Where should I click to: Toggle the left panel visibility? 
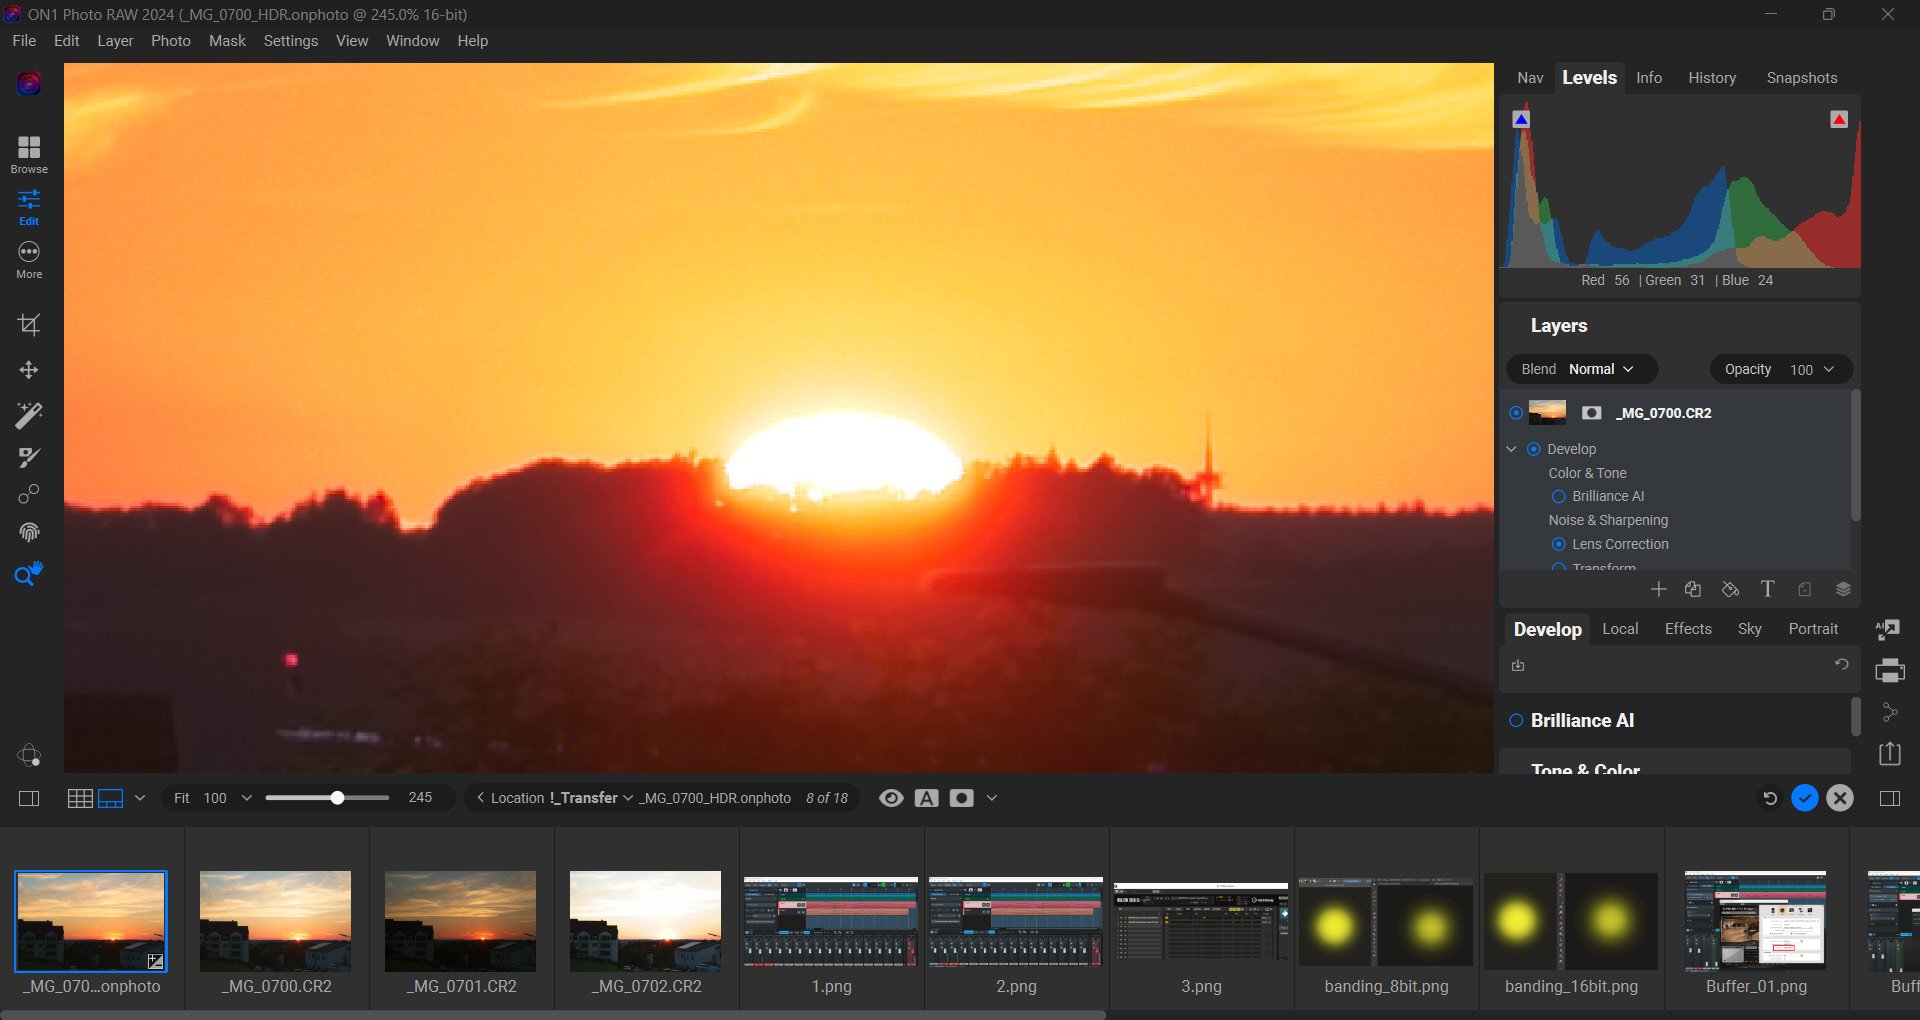(29, 798)
